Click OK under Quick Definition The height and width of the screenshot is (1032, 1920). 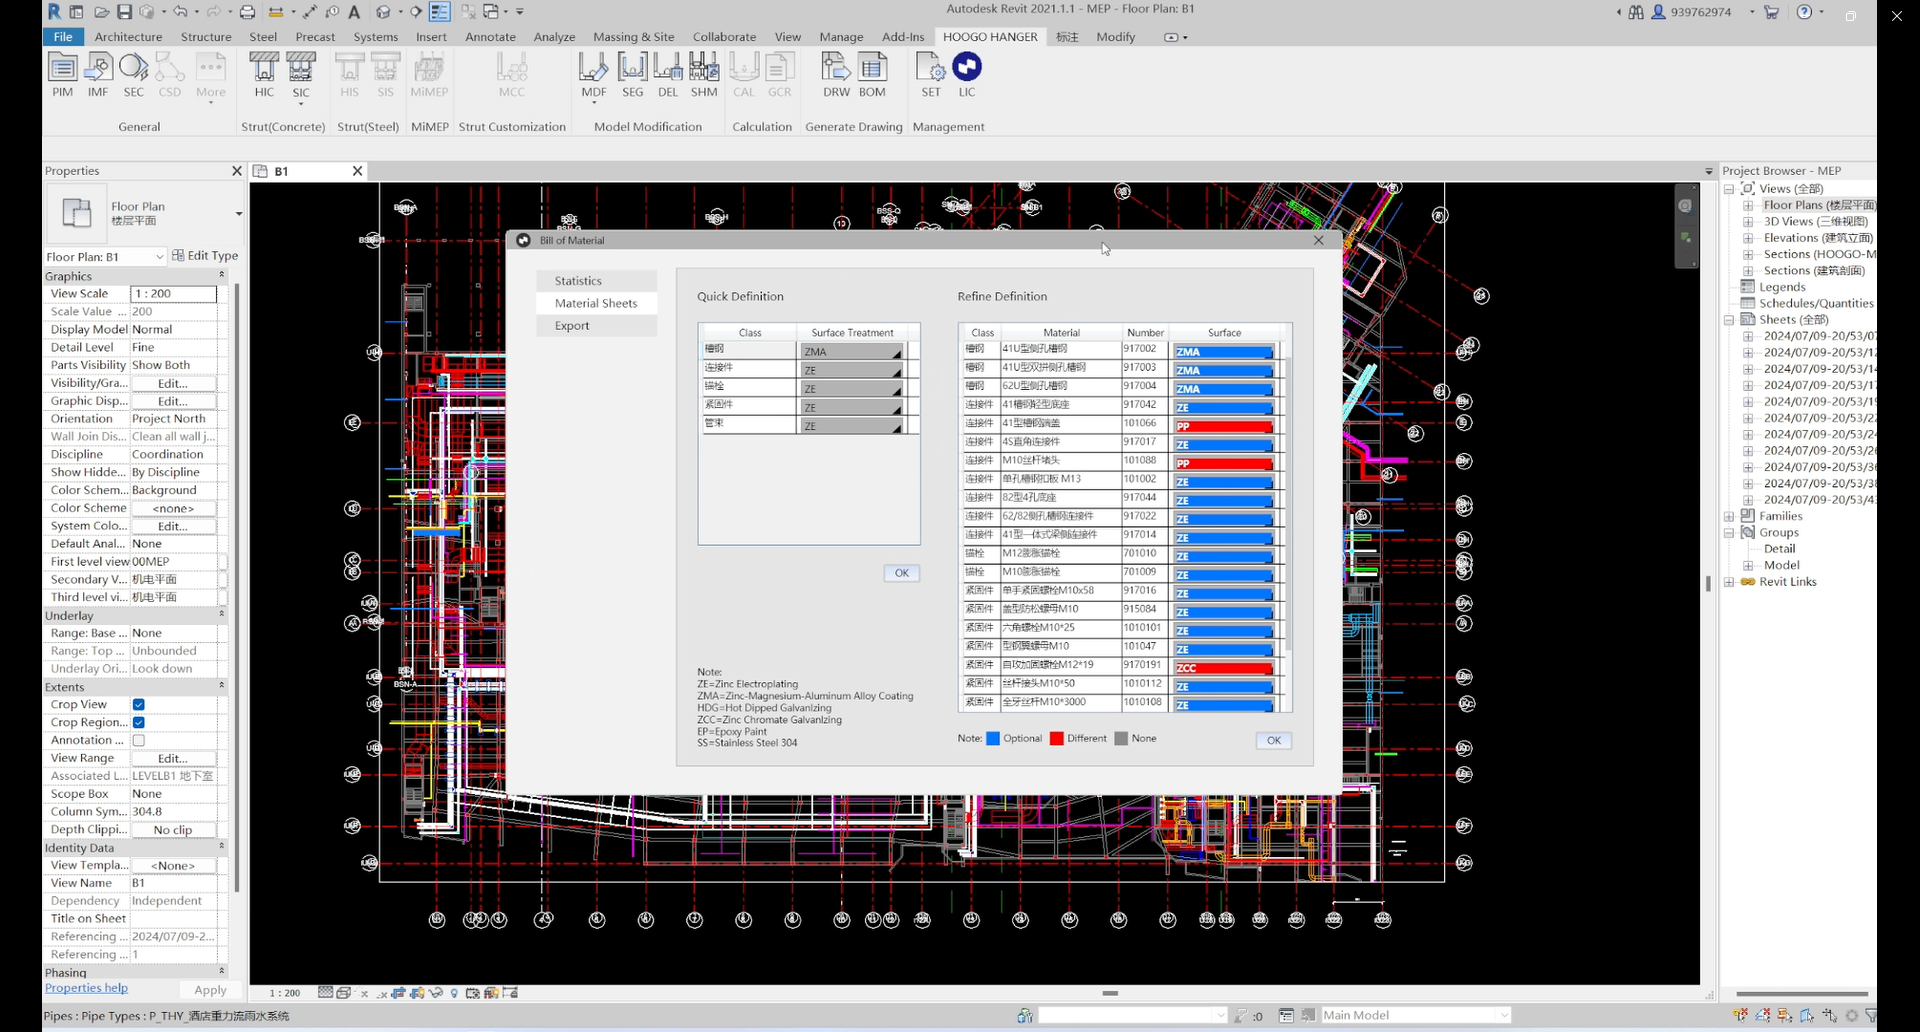[901, 574]
